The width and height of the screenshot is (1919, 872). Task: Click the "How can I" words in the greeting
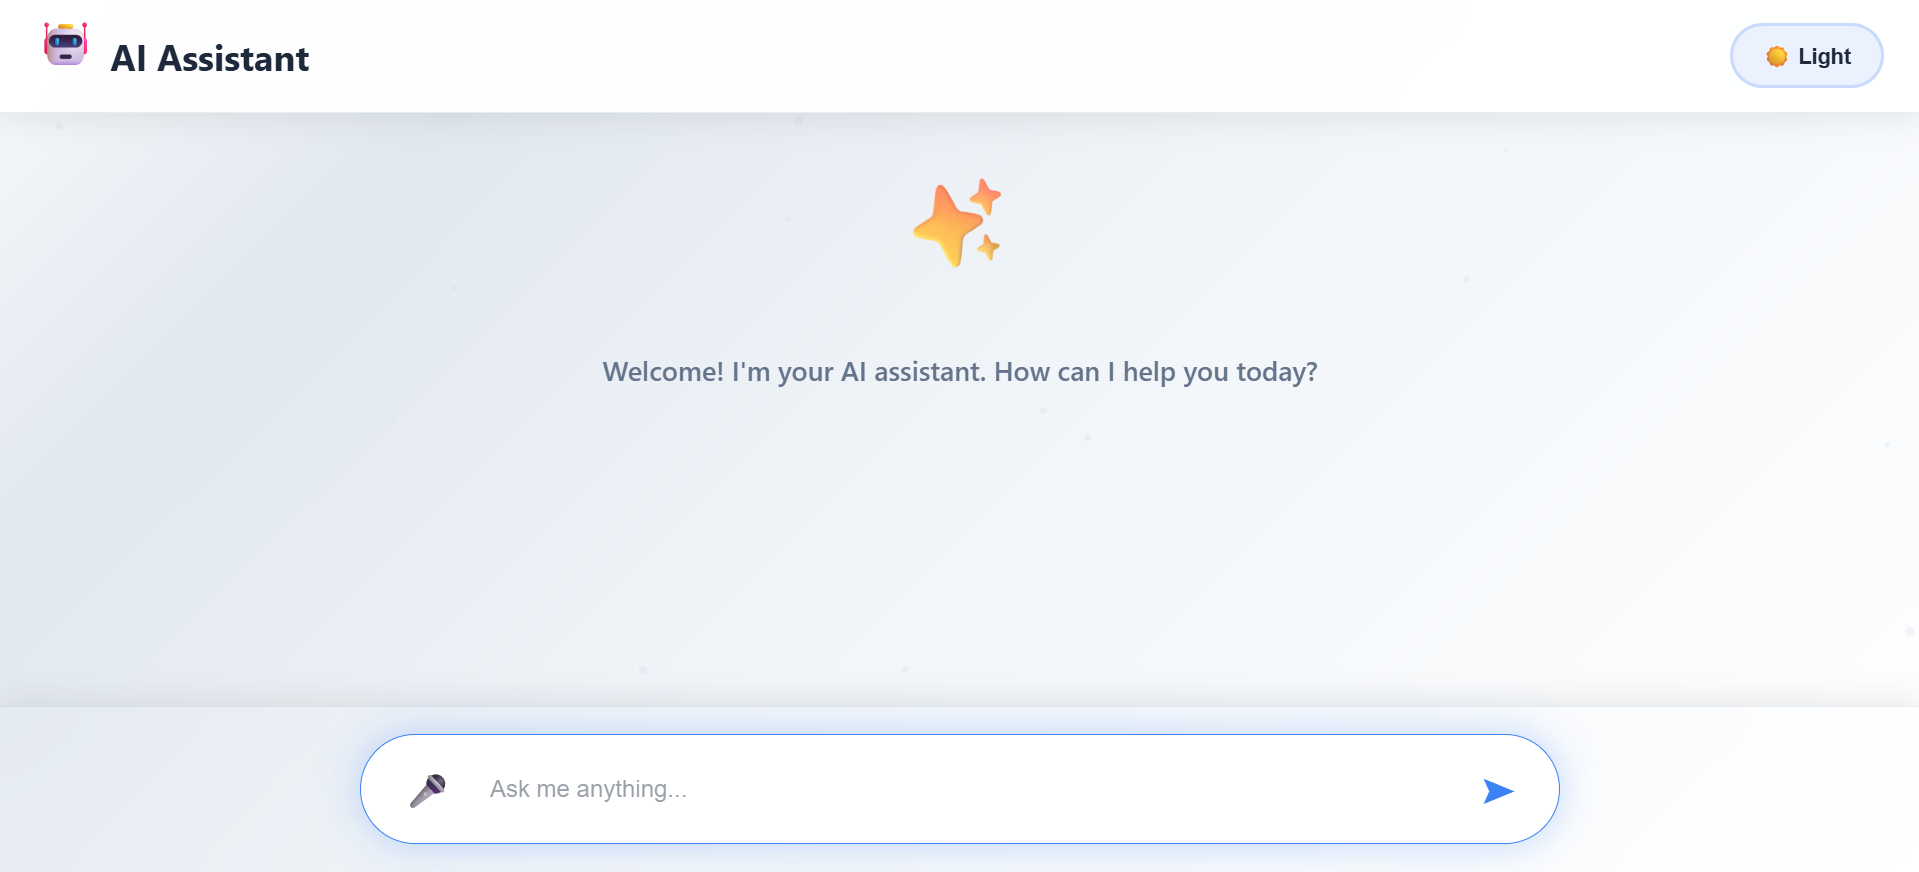(1054, 372)
